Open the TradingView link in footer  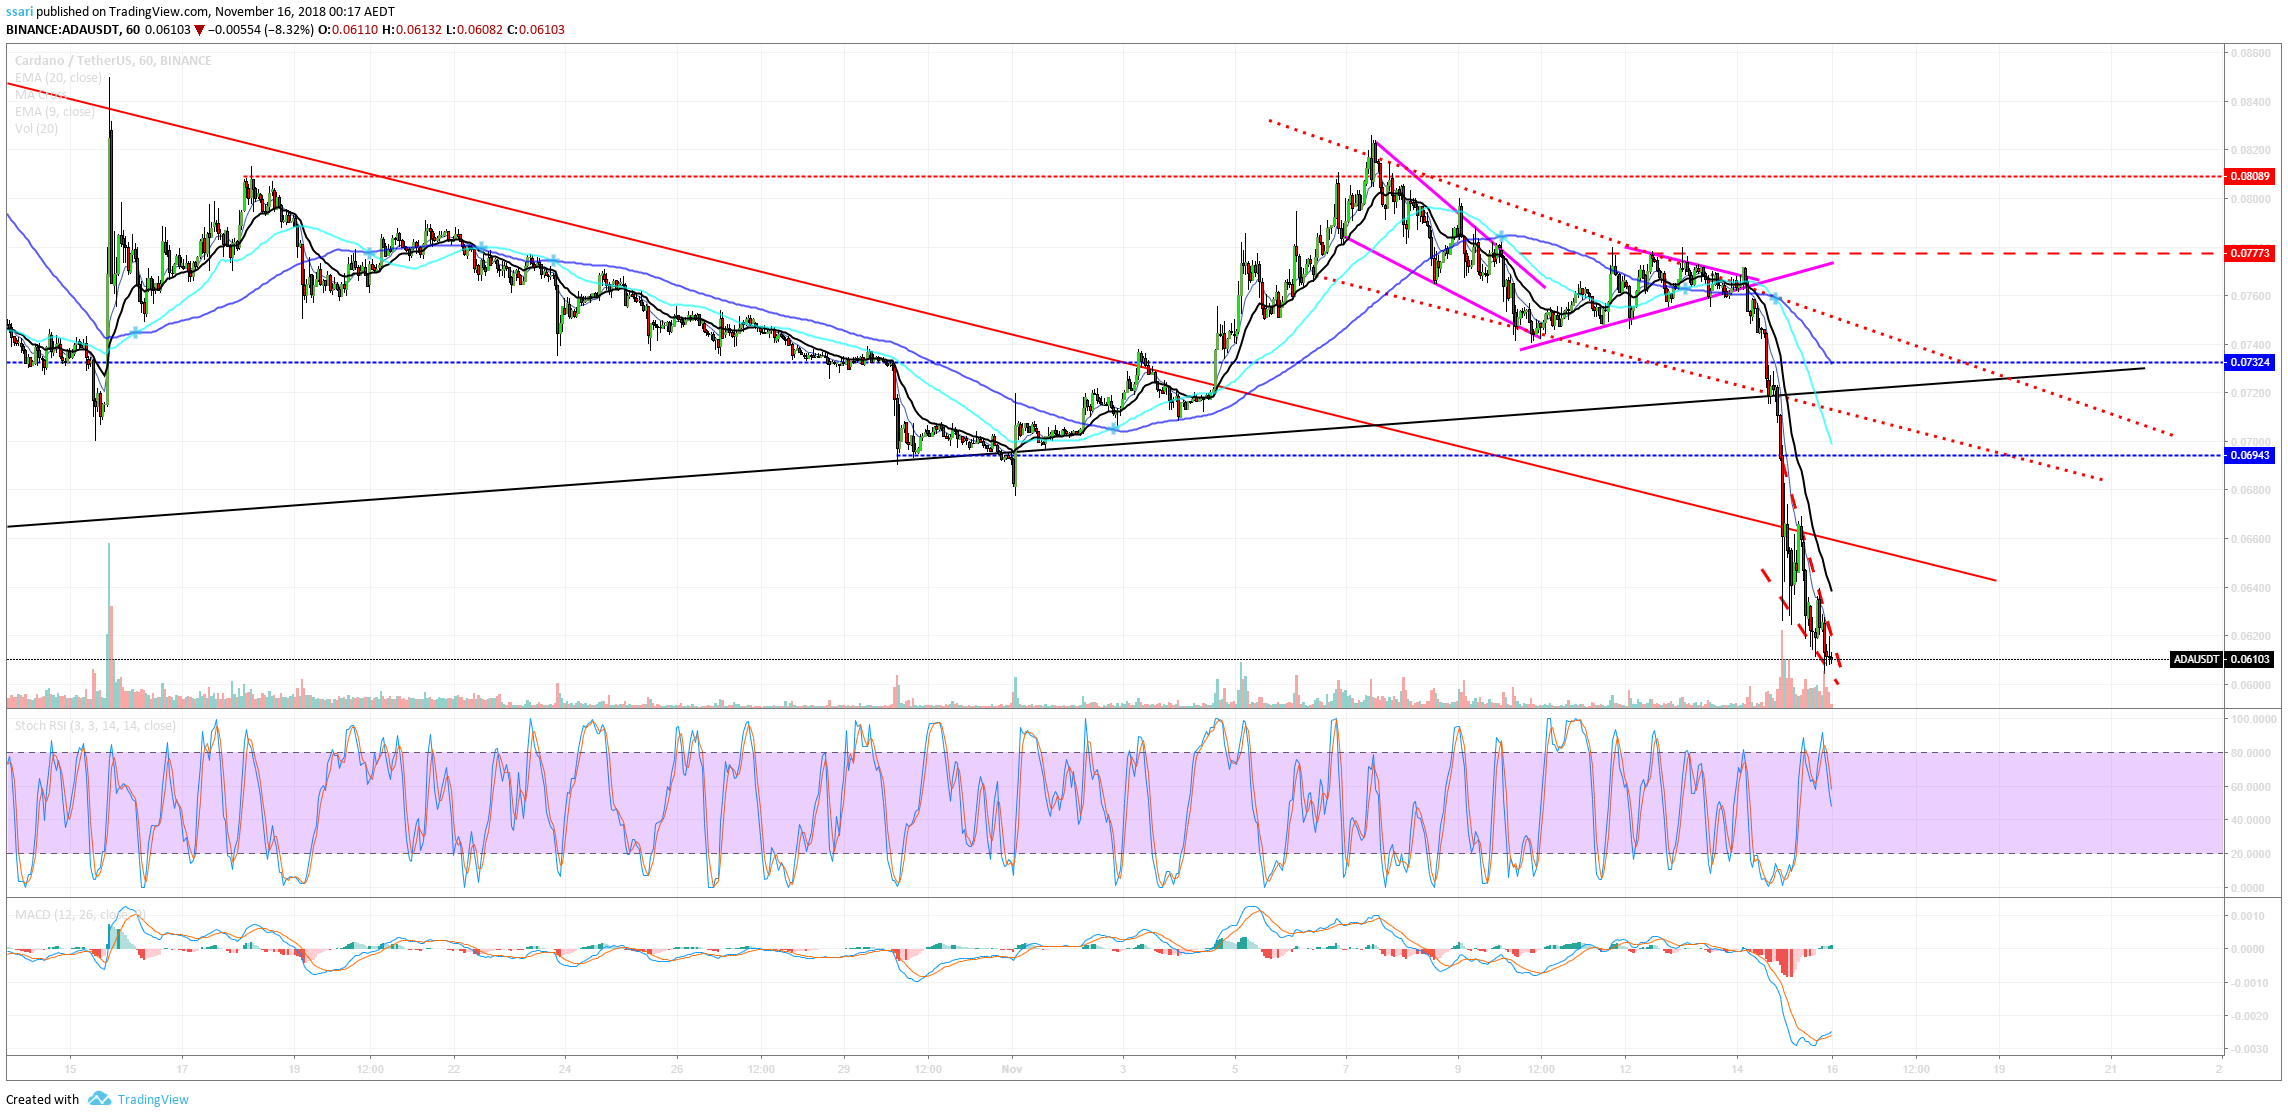153,1100
